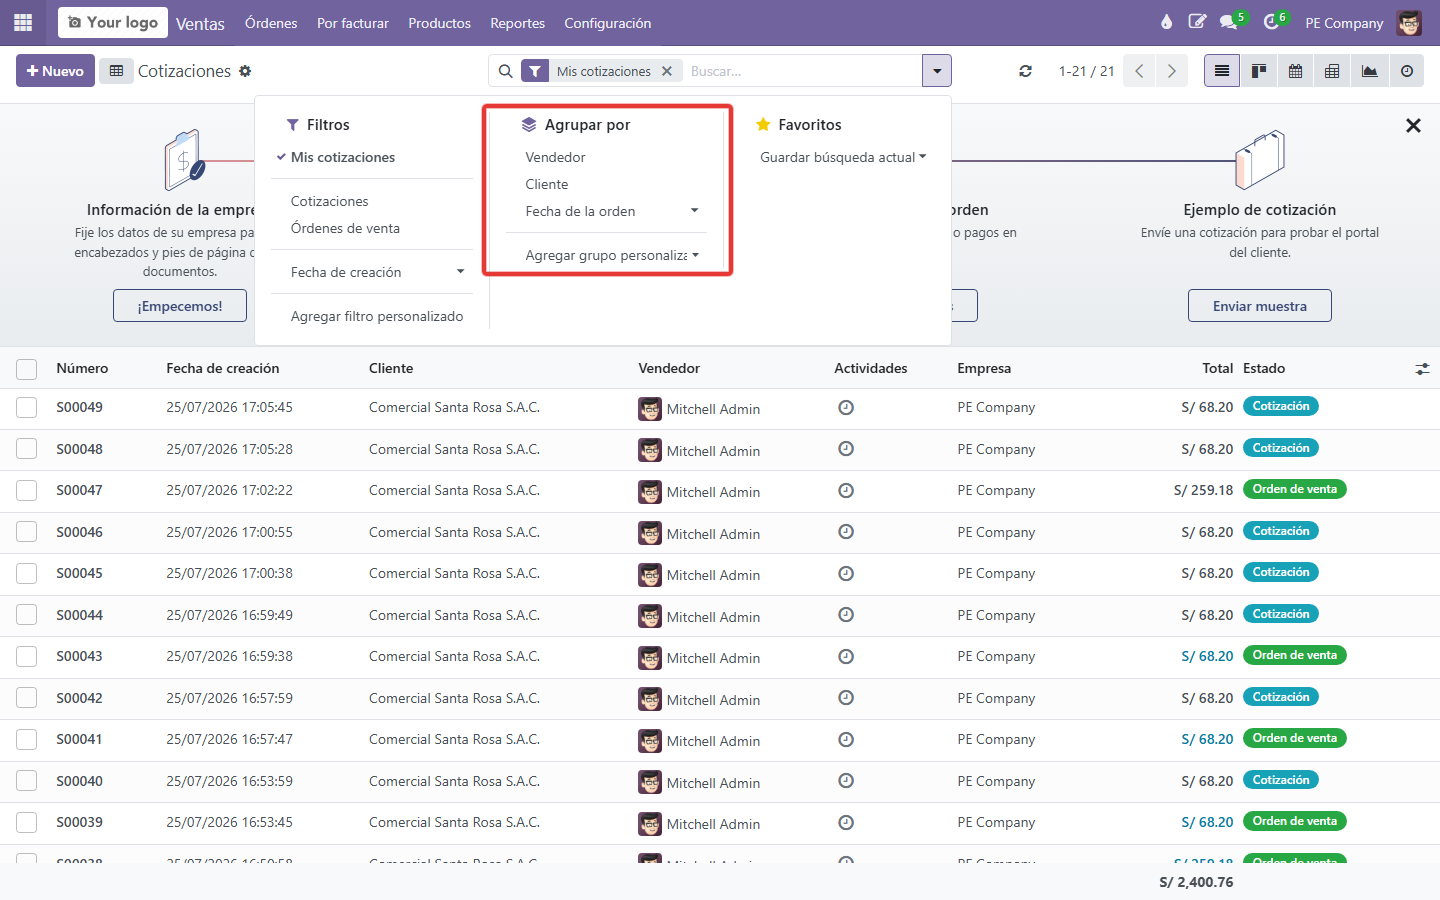Select all records with header checkbox
This screenshot has width=1440, height=900.
(x=27, y=369)
